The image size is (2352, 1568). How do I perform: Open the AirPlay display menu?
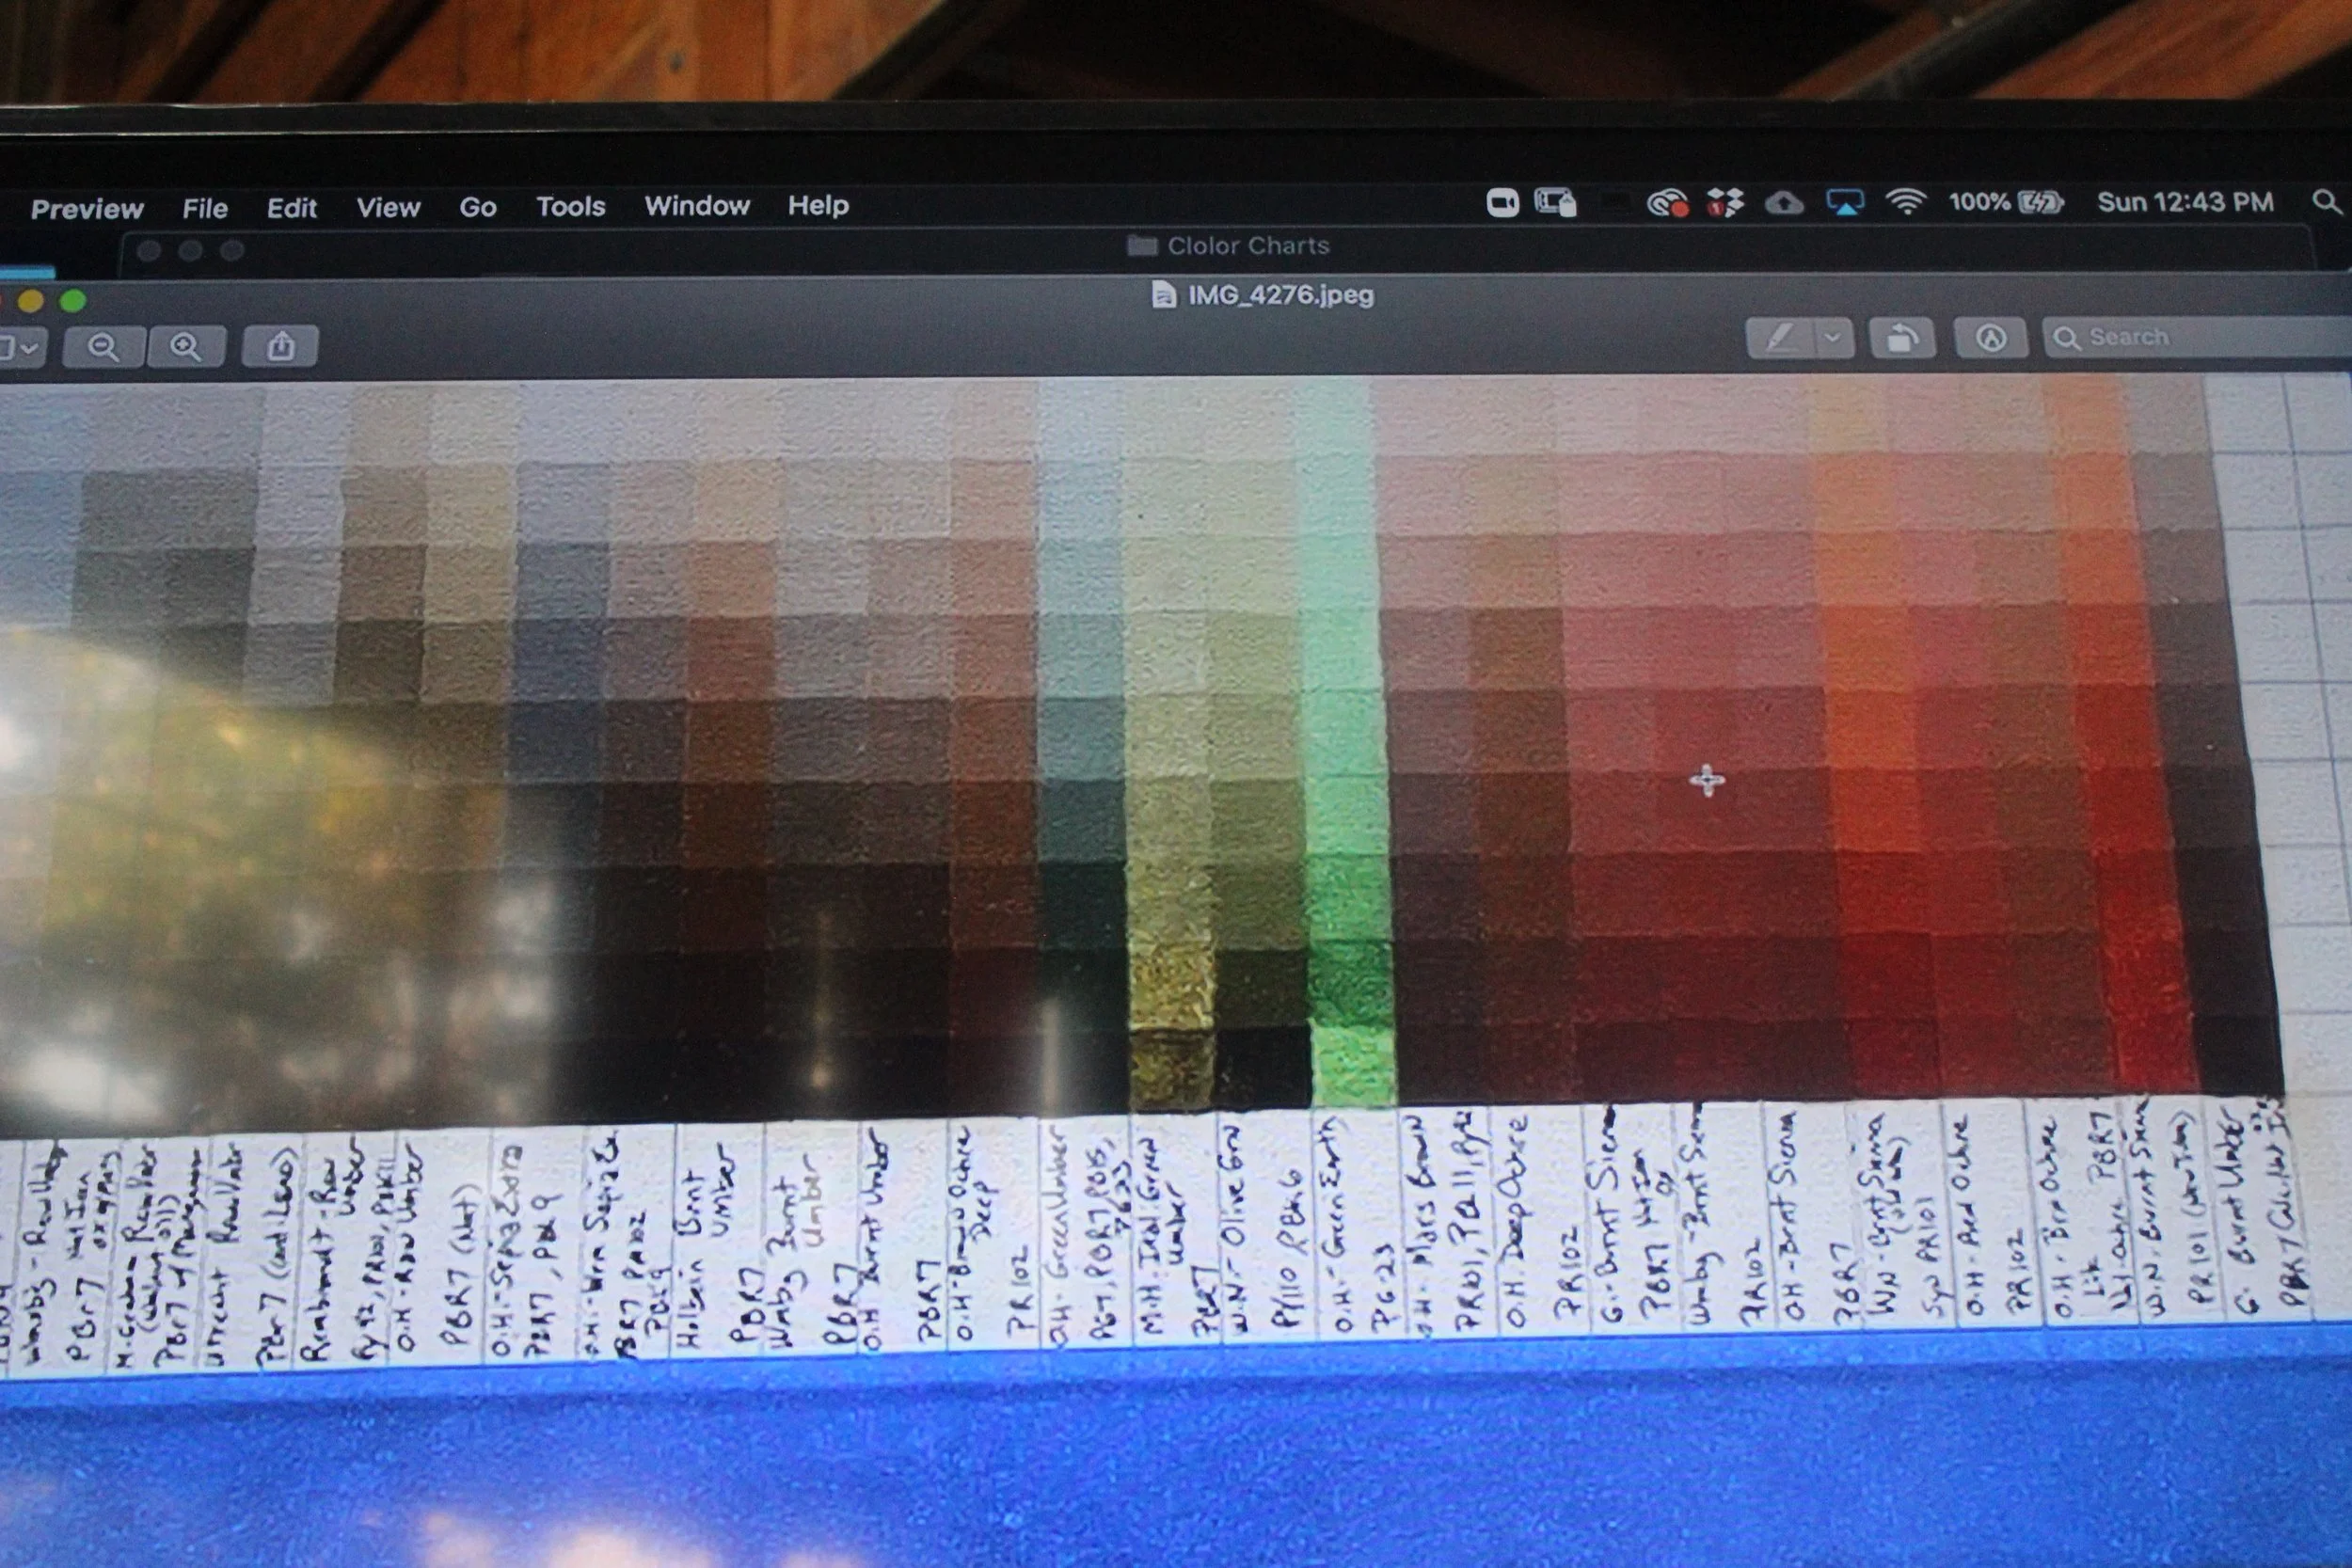coord(1844,204)
